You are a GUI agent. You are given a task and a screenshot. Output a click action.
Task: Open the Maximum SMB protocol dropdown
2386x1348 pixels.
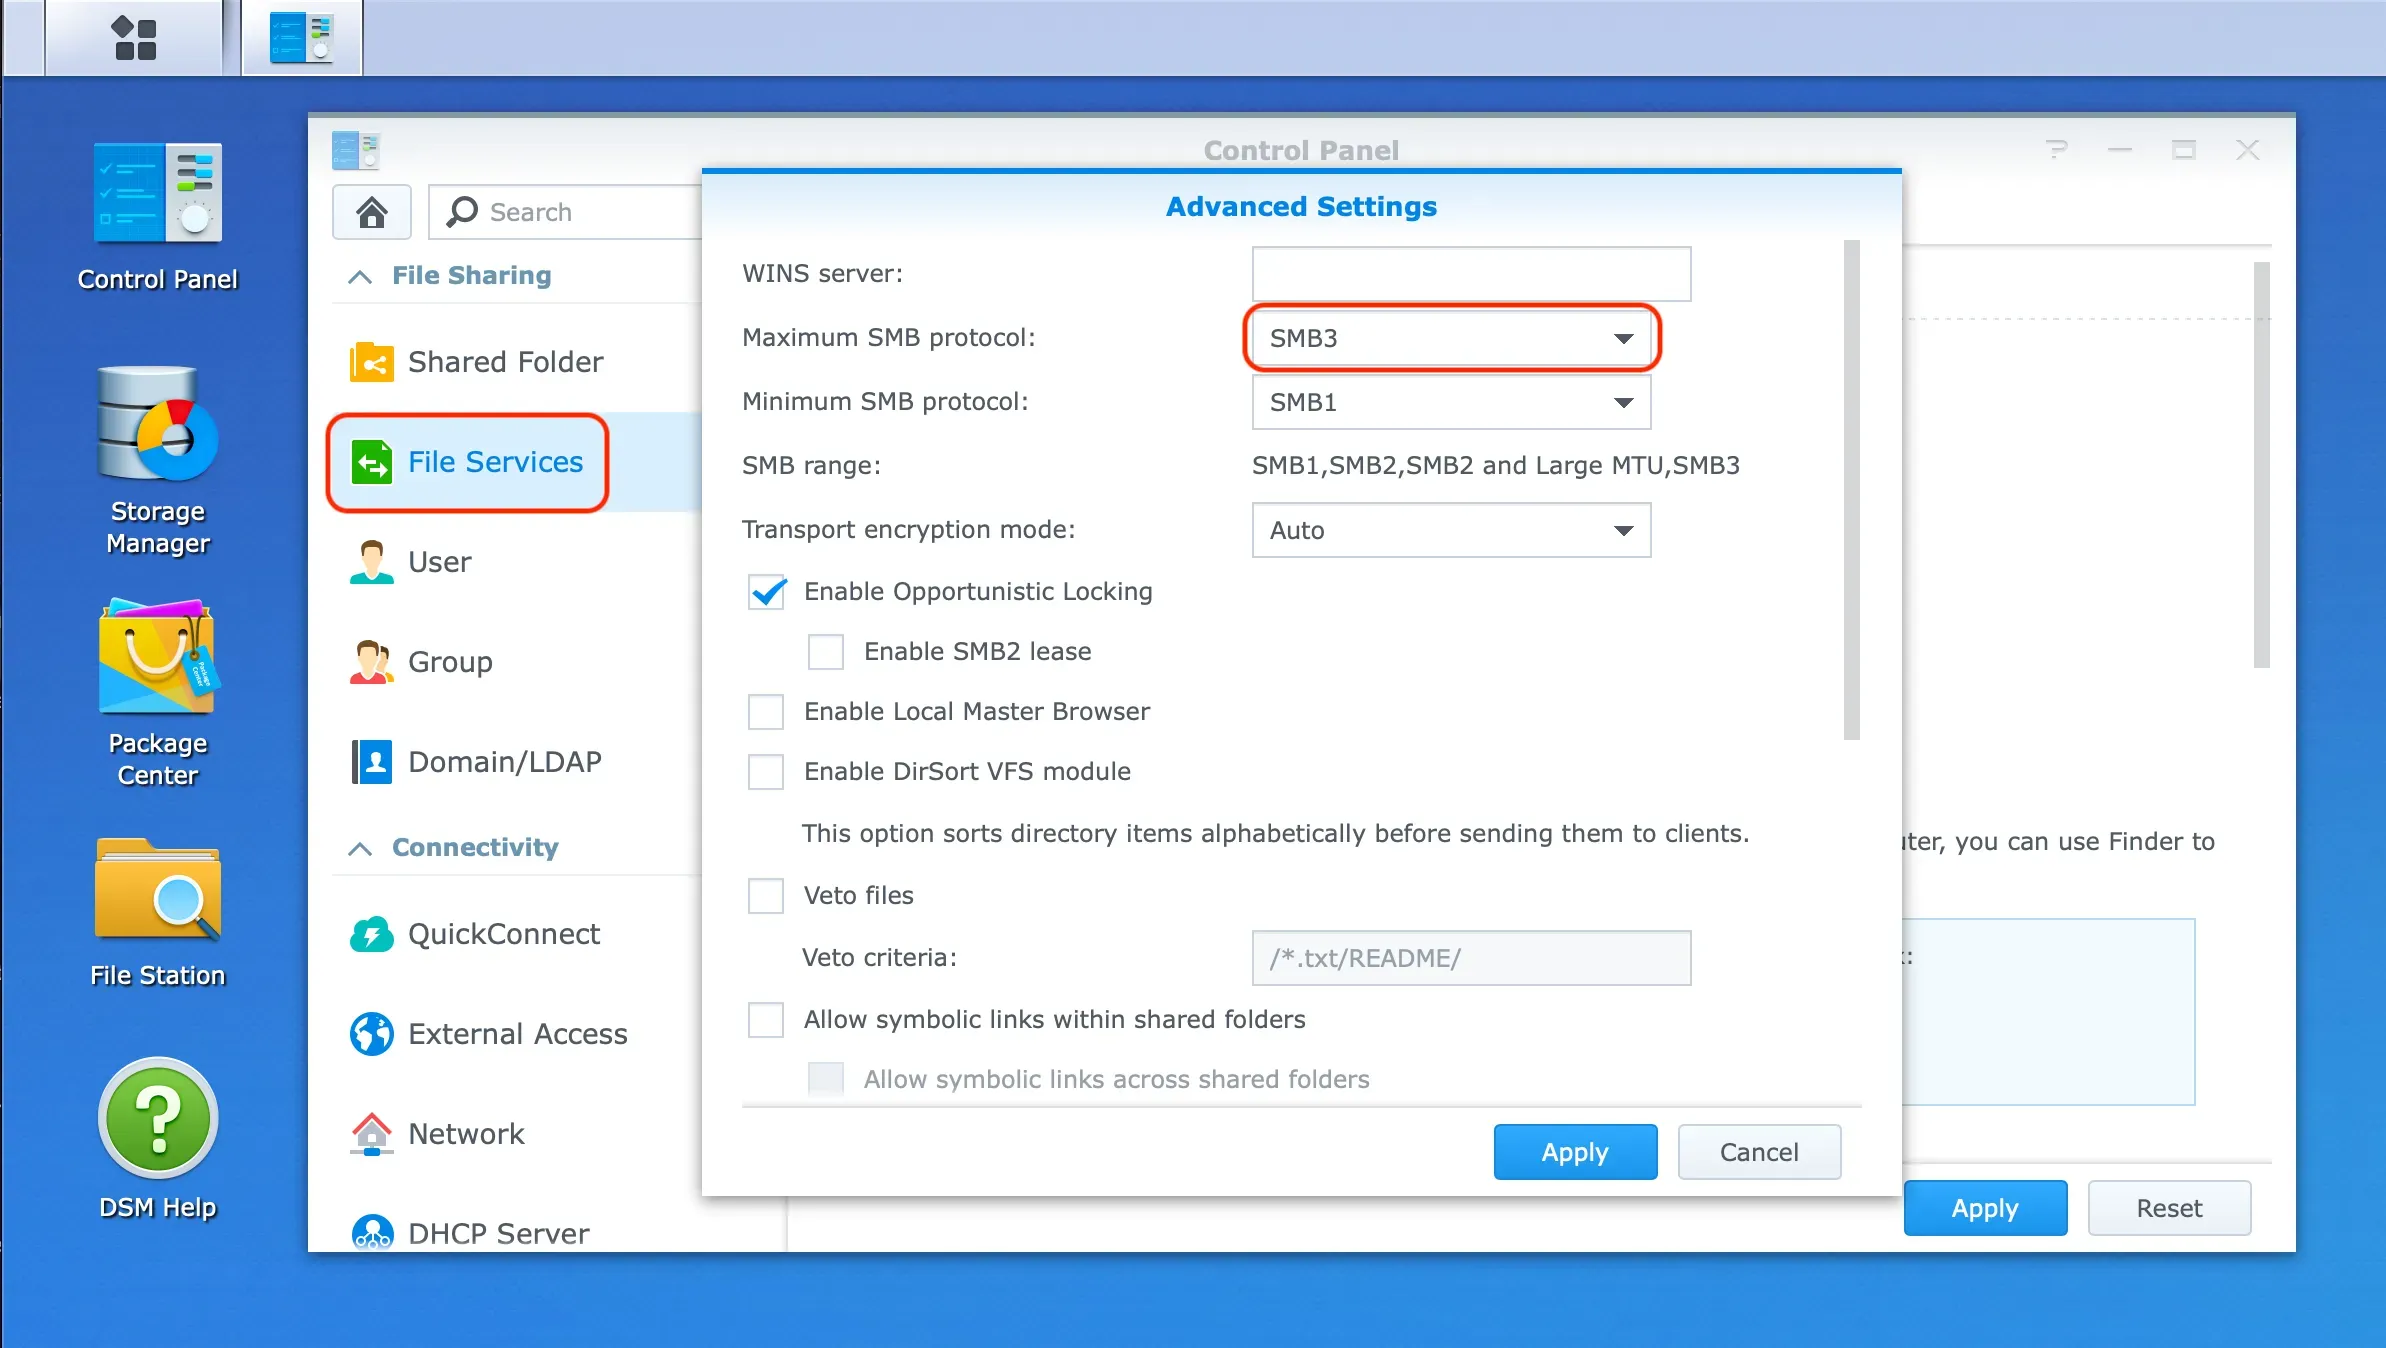click(1450, 338)
